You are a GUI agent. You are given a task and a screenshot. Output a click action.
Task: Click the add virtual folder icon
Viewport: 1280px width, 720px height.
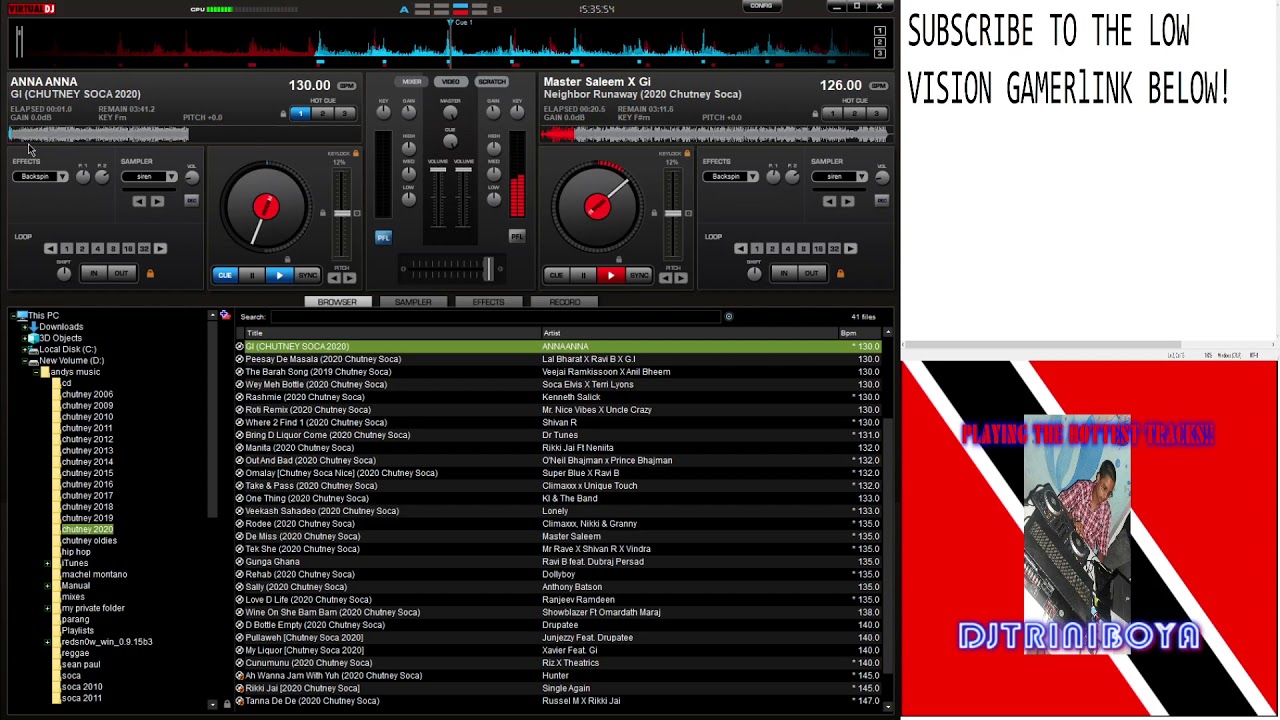pyautogui.click(x=225, y=316)
